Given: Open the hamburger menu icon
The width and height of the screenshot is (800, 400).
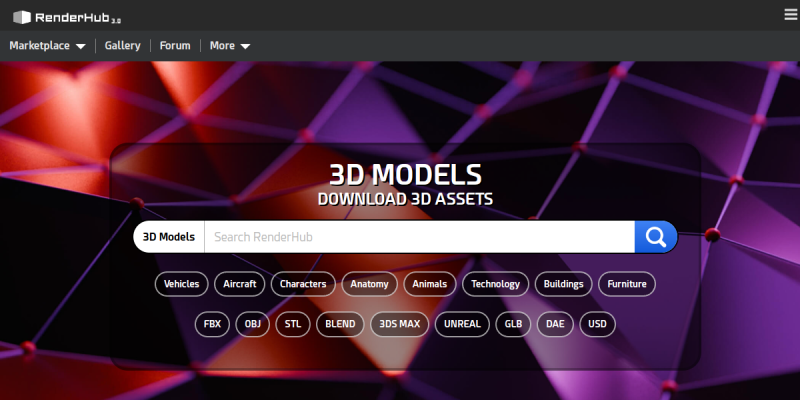Looking at the screenshot, I should (x=791, y=15).
